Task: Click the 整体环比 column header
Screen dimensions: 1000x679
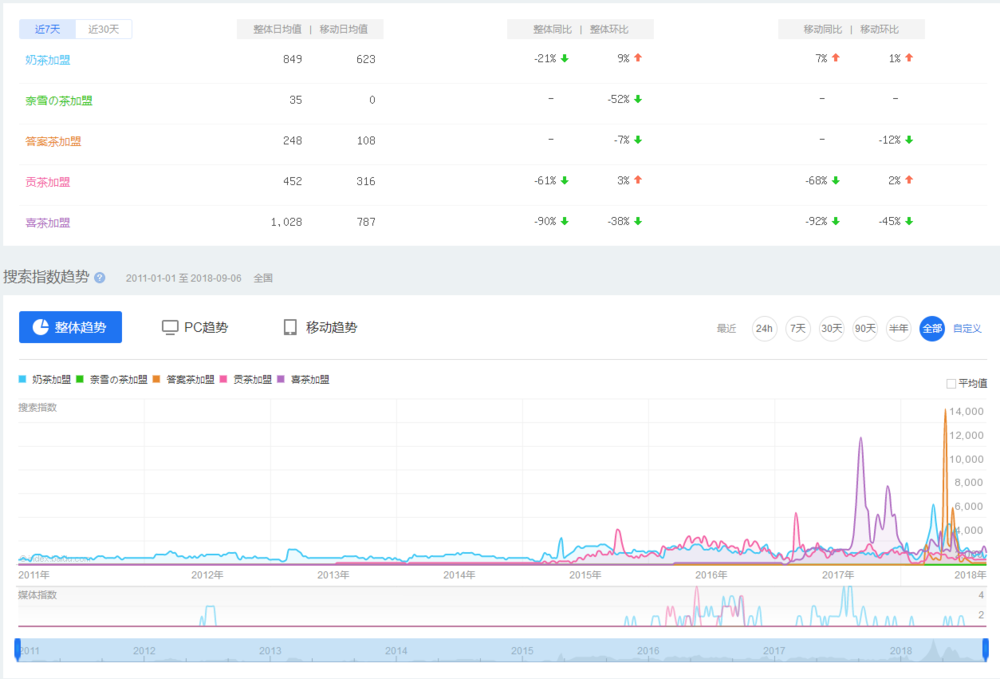Action: click(609, 29)
